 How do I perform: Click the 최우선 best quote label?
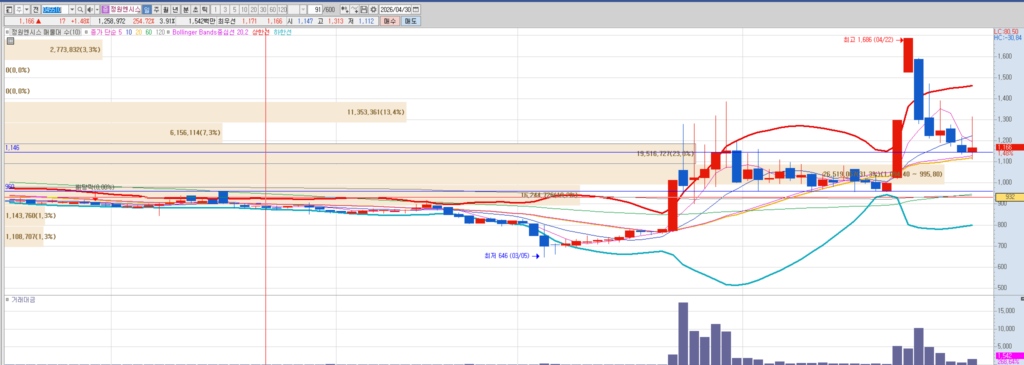click(227, 21)
